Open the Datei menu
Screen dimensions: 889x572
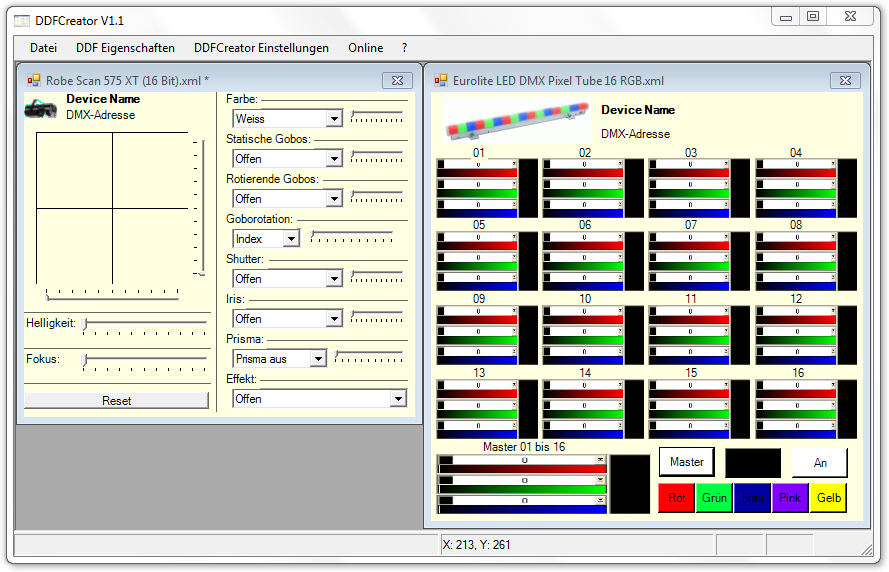[43, 48]
